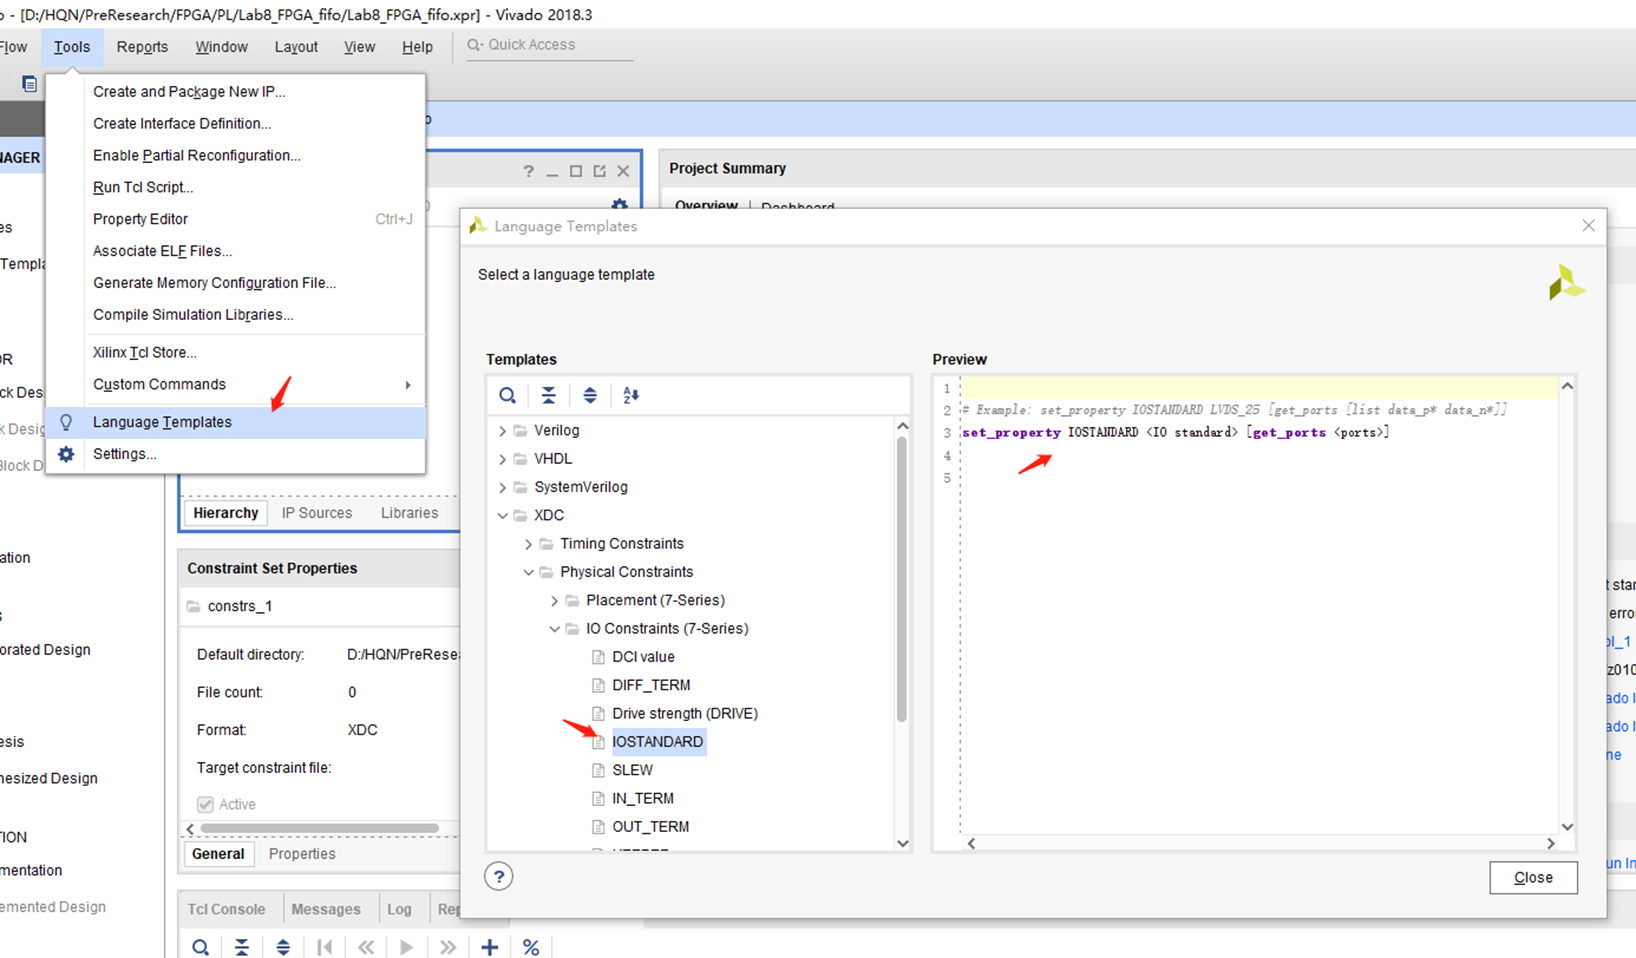Switch to the Libraries tab

pos(409,513)
